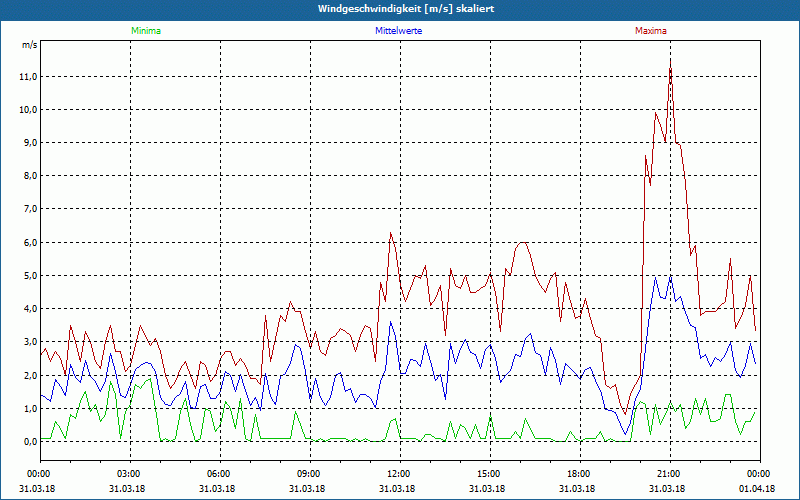Click the "03:00" time label

coord(131,474)
